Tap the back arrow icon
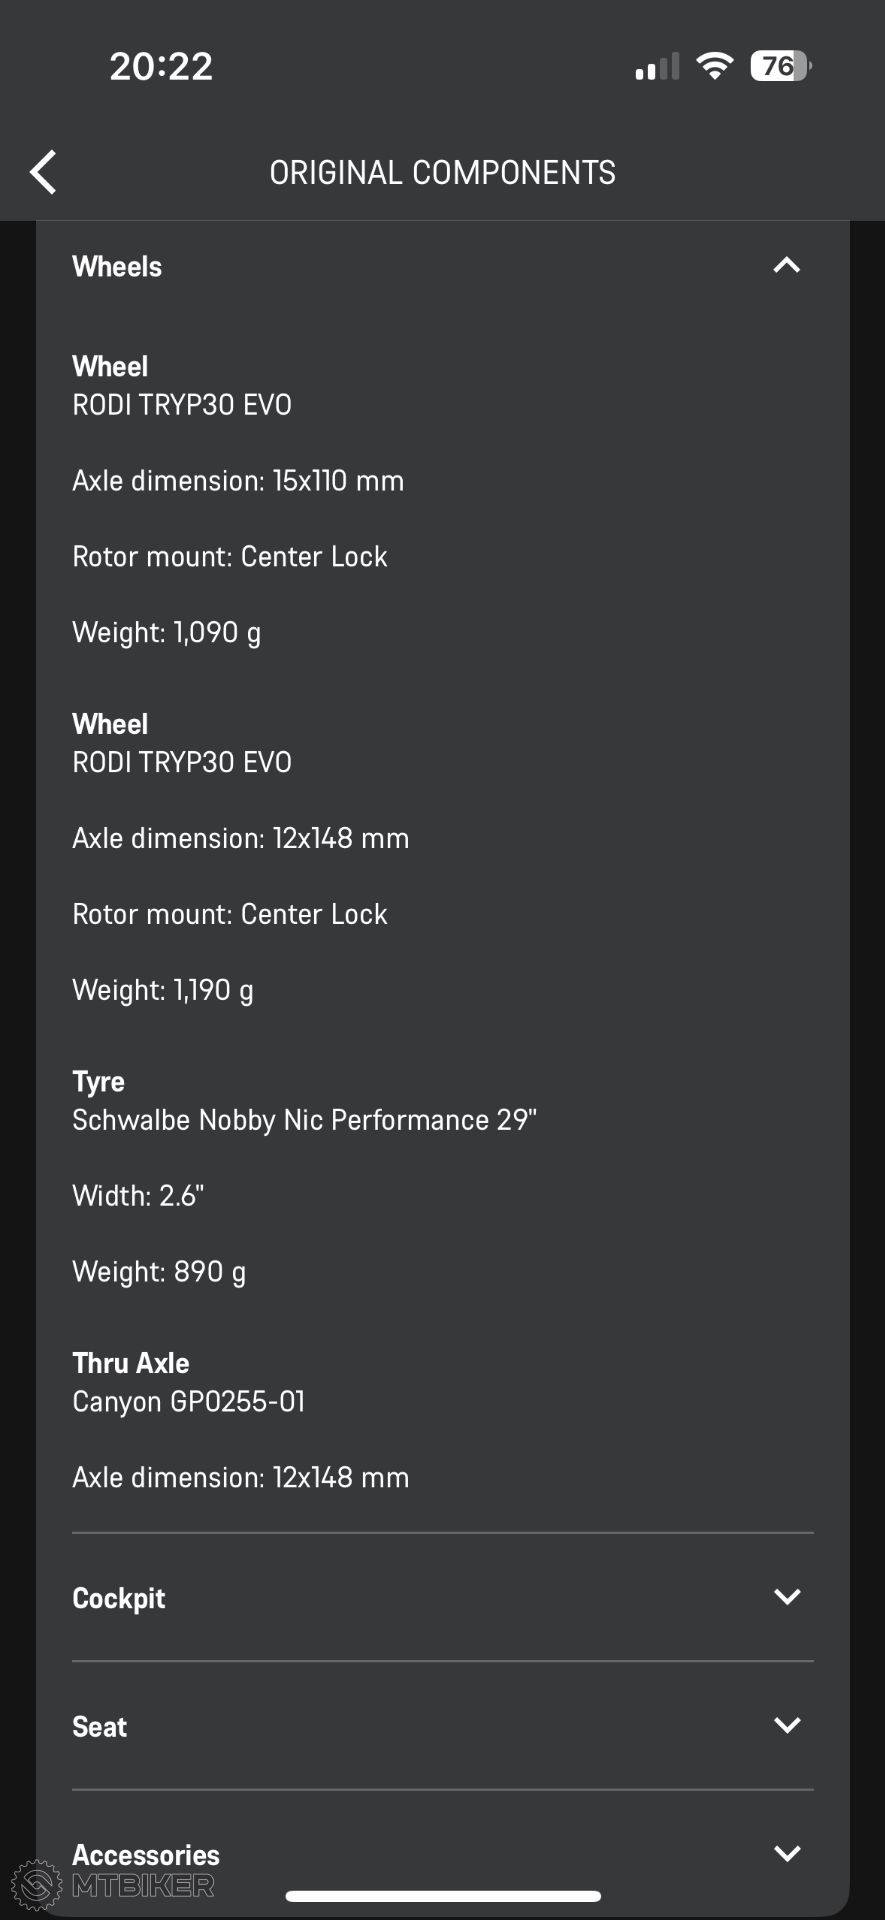Image resolution: width=885 pixels, height=1920 pixels. pos(43,172)
